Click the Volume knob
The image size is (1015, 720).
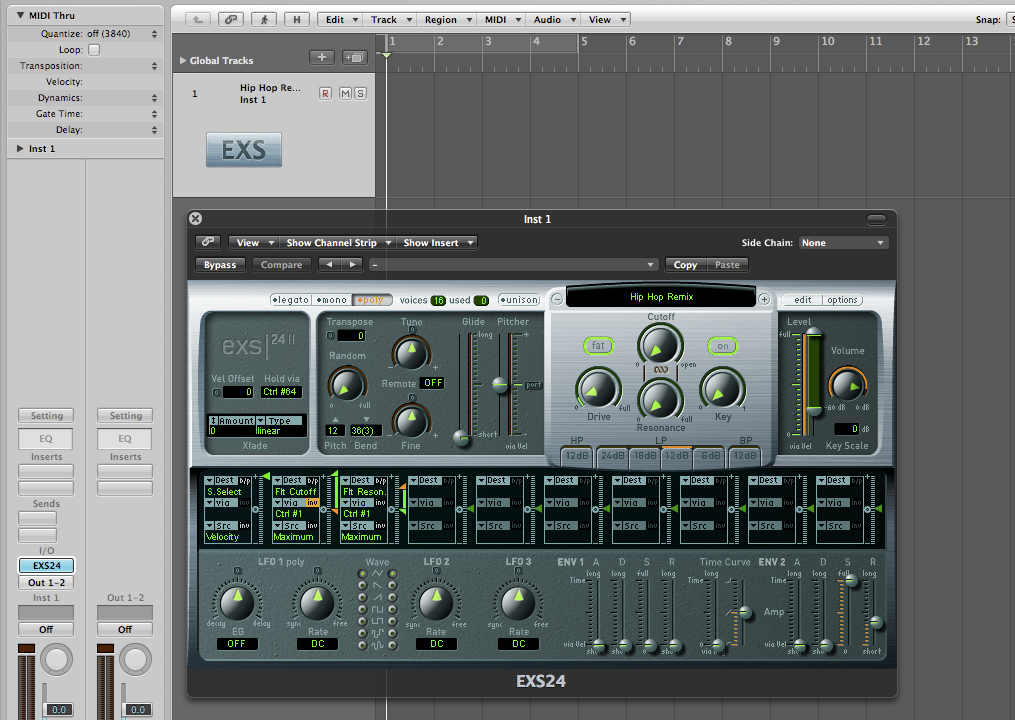coord(848,385)
